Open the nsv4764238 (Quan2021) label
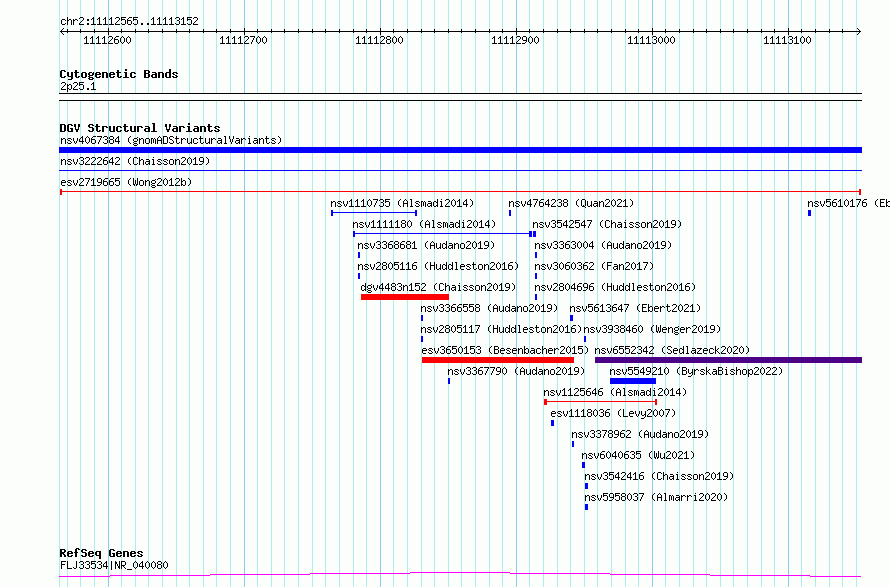 [x=571, y=203]
